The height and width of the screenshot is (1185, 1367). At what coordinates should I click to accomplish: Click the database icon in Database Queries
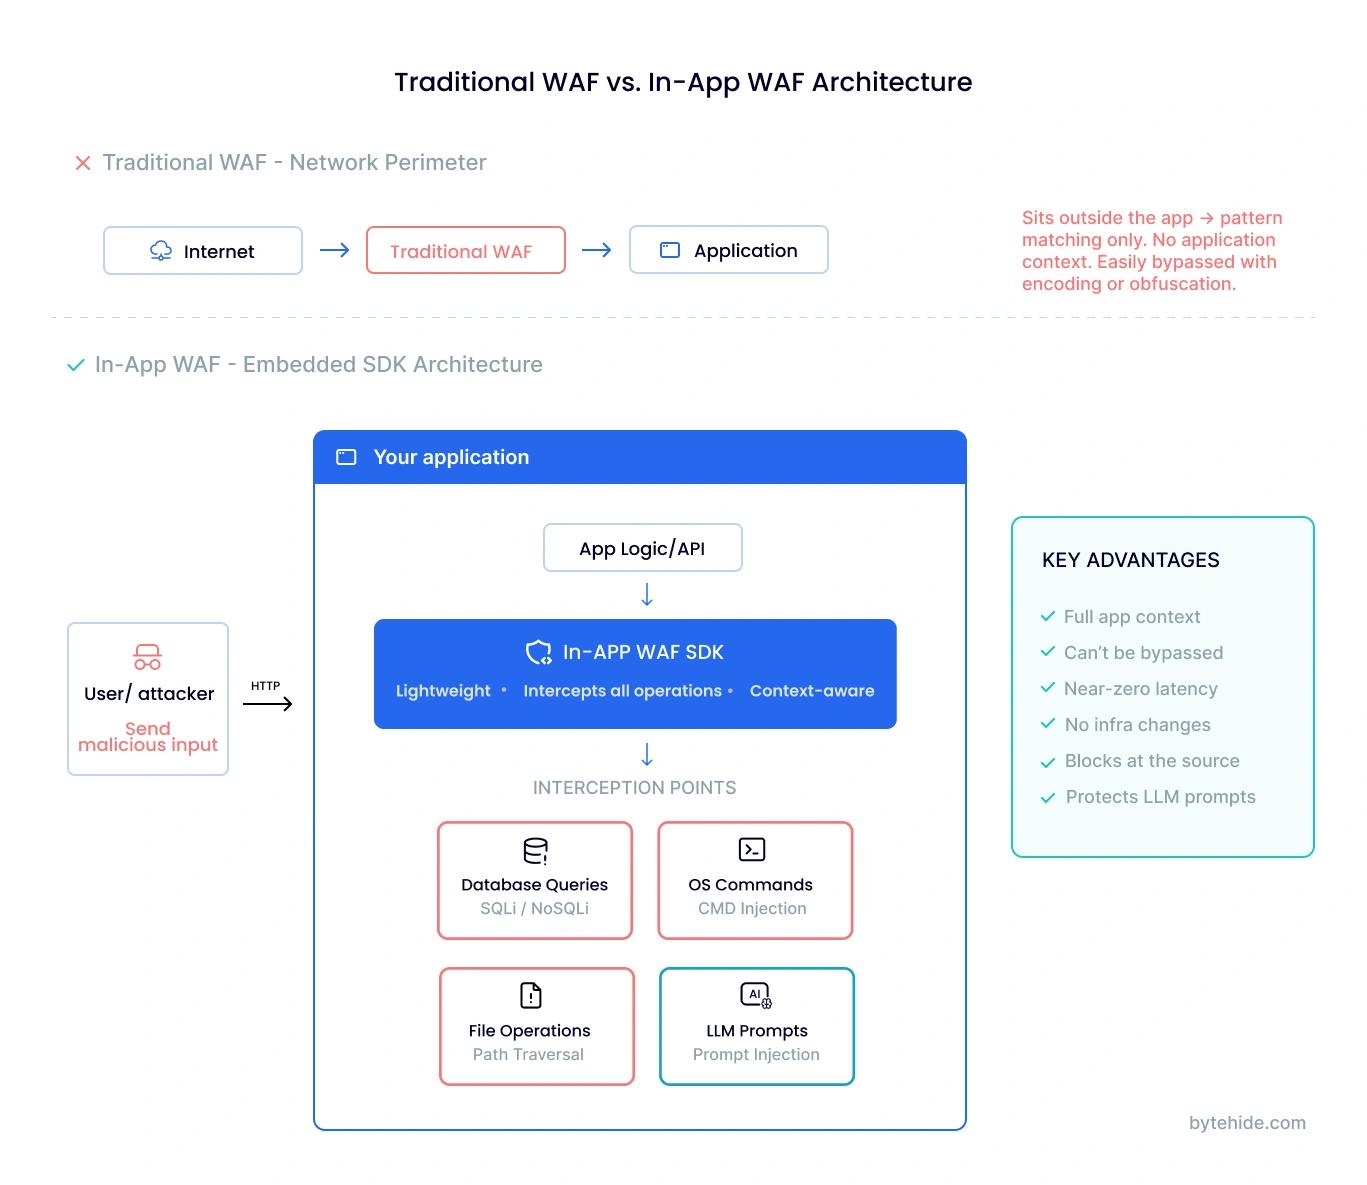(x=534, y=852)
